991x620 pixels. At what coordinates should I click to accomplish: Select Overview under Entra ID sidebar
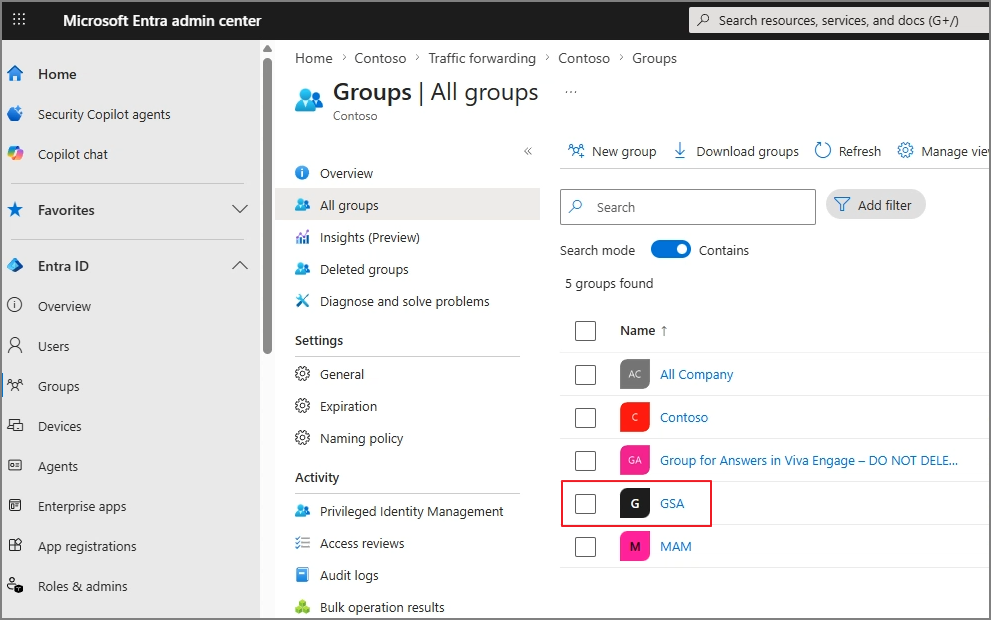point(64,306)
